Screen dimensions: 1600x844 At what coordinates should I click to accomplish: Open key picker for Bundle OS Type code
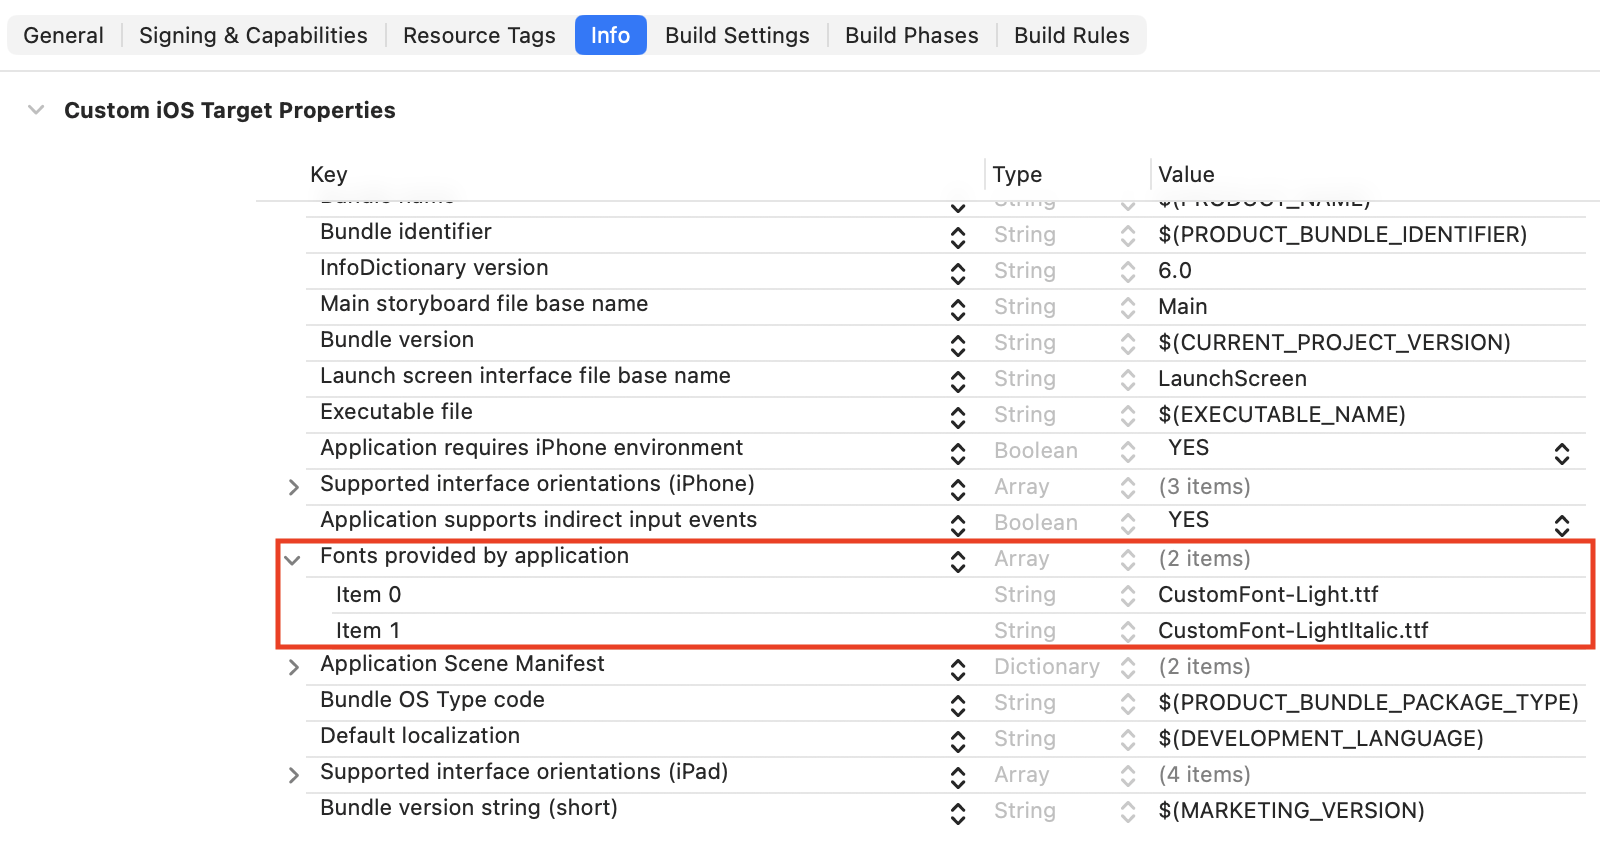[x=958, y=705]
